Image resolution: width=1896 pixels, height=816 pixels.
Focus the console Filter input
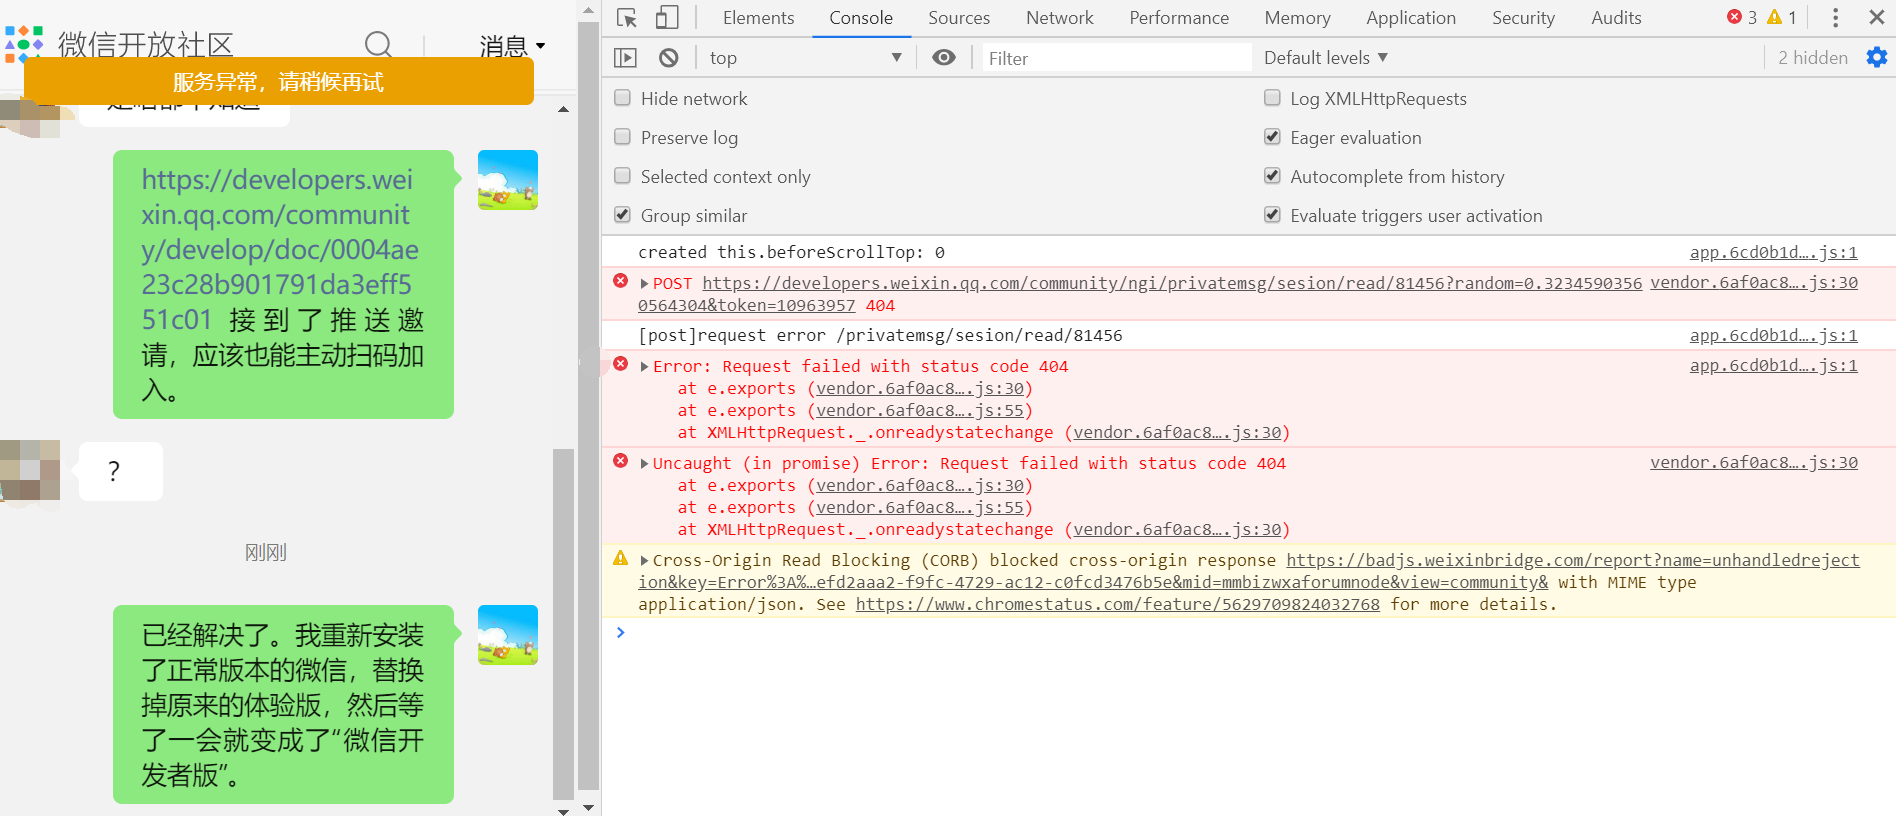1116,58
